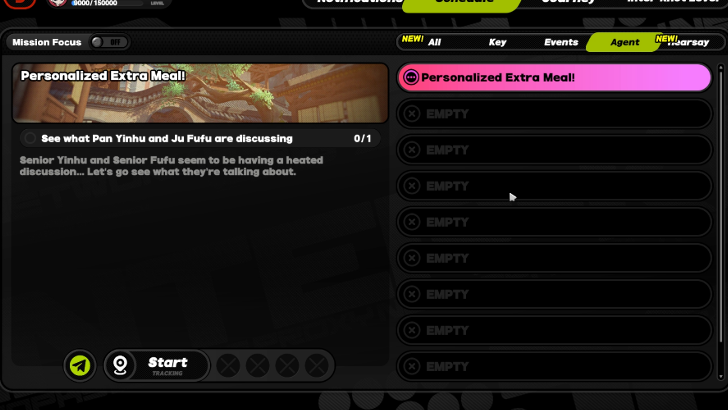Click the location pin tracking icon
The image size is (728, 410).
[x=120, y=365]
